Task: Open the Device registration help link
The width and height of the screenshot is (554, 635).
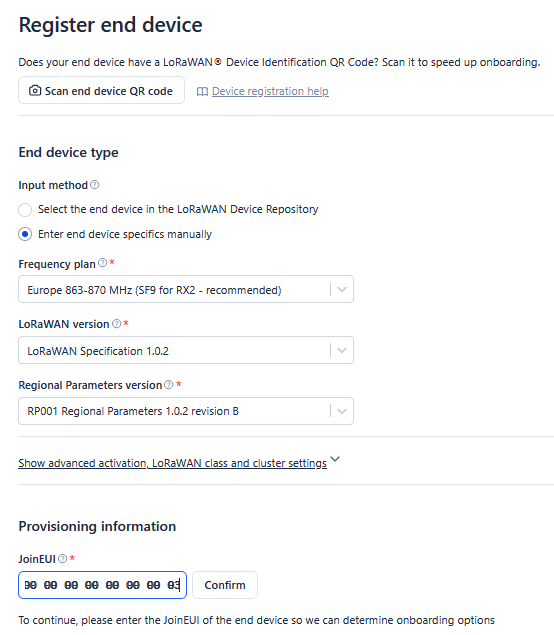Action: [x=270, y=92]
